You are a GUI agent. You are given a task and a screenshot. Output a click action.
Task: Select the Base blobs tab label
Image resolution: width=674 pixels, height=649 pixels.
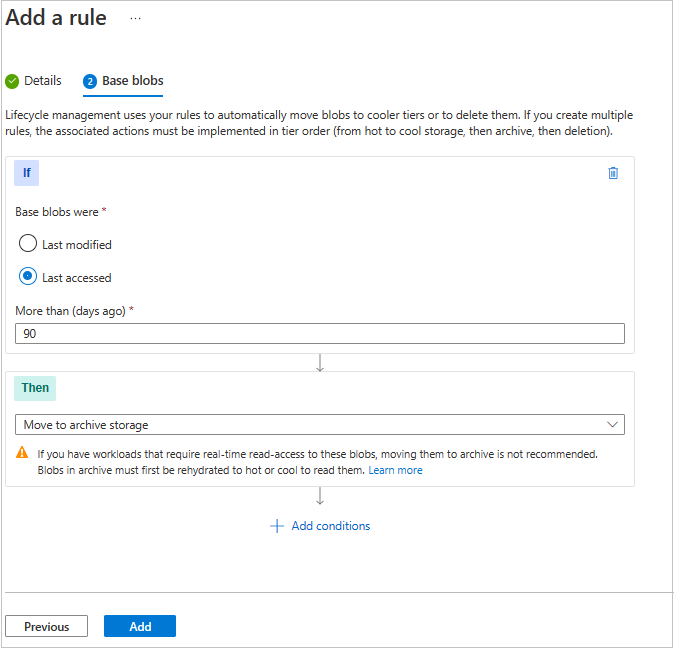[x=133, y=81]
